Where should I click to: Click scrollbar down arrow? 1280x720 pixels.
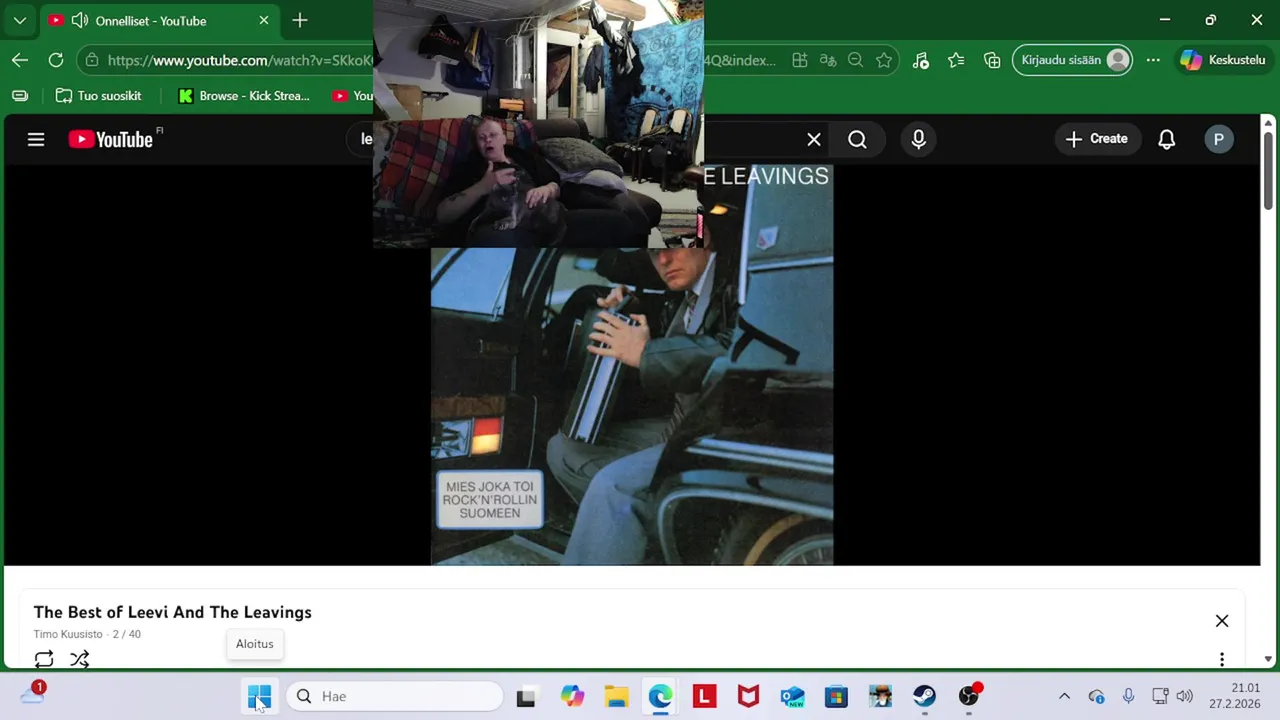point(1268,659)
